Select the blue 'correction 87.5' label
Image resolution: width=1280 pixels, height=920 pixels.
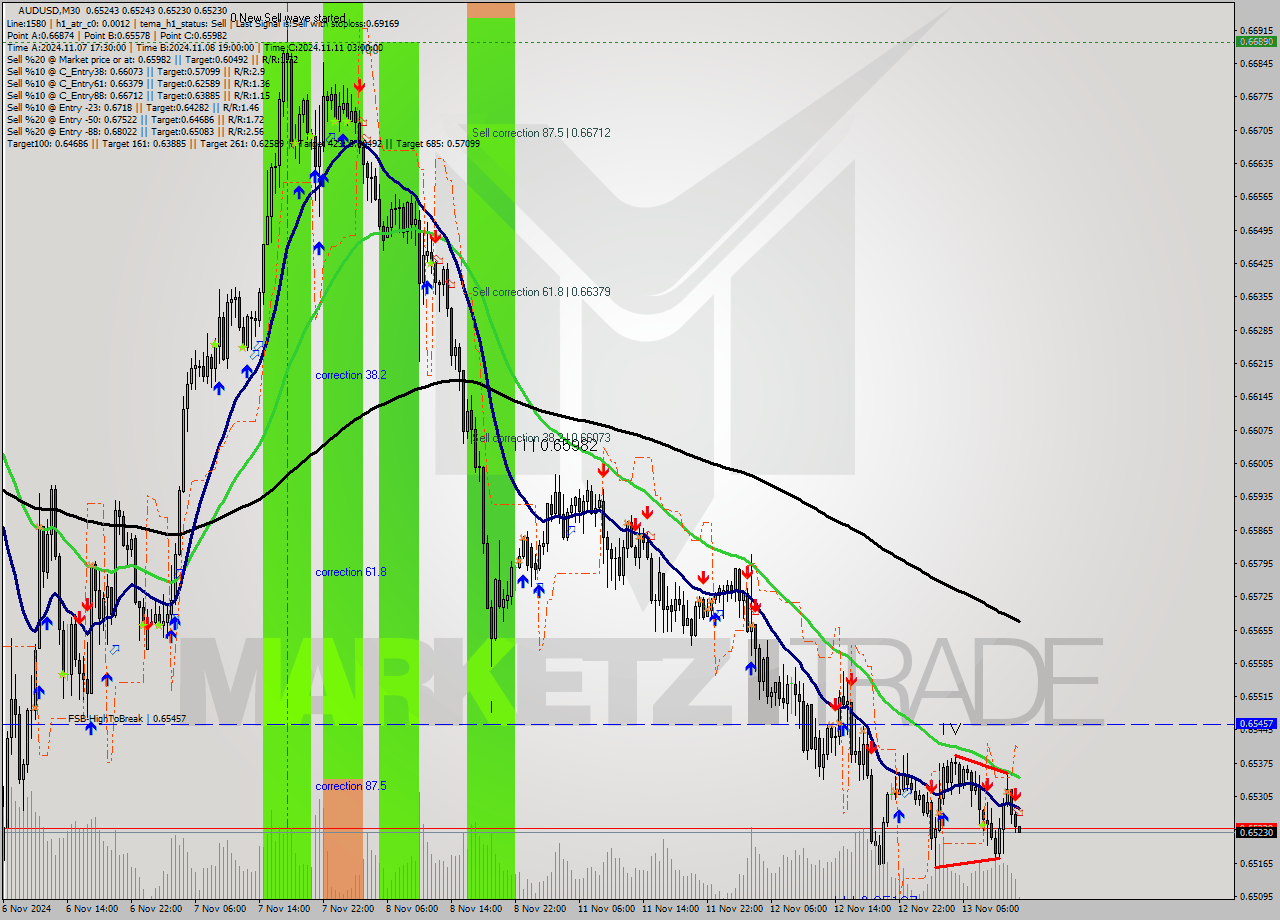(351, 786)
